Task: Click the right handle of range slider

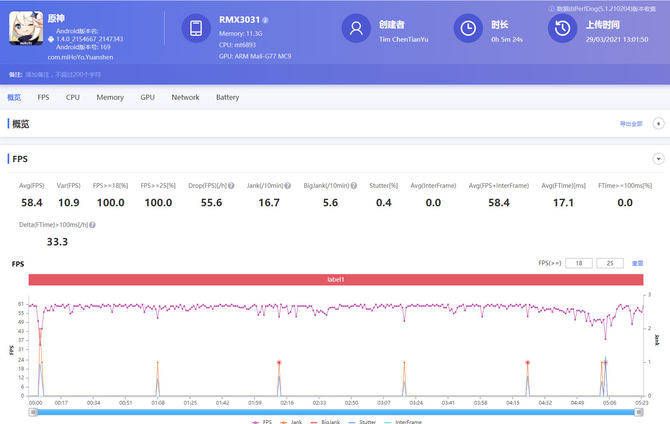Action: coord(639,412)
